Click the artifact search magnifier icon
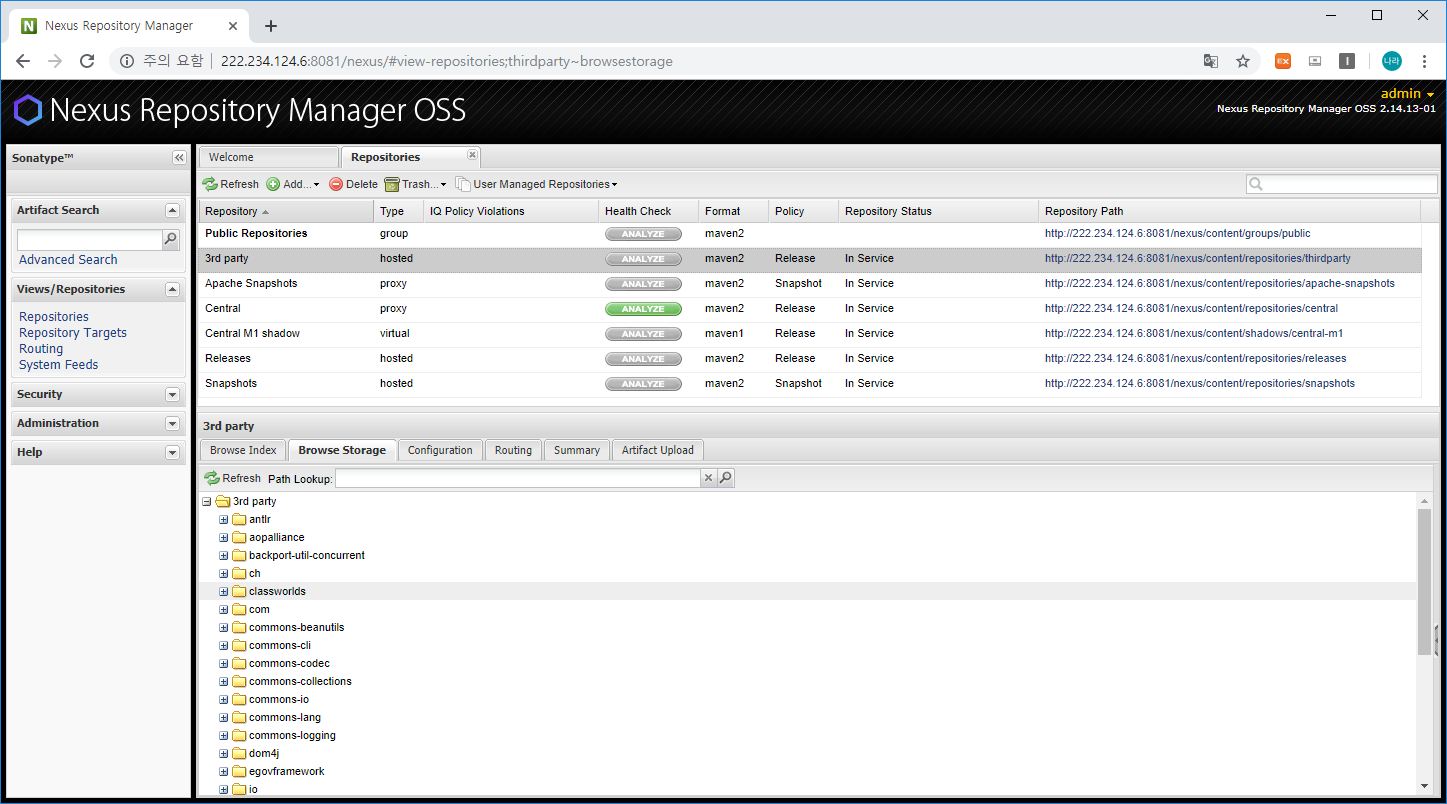Screen dimensions: 1447x804 point(171,240)
